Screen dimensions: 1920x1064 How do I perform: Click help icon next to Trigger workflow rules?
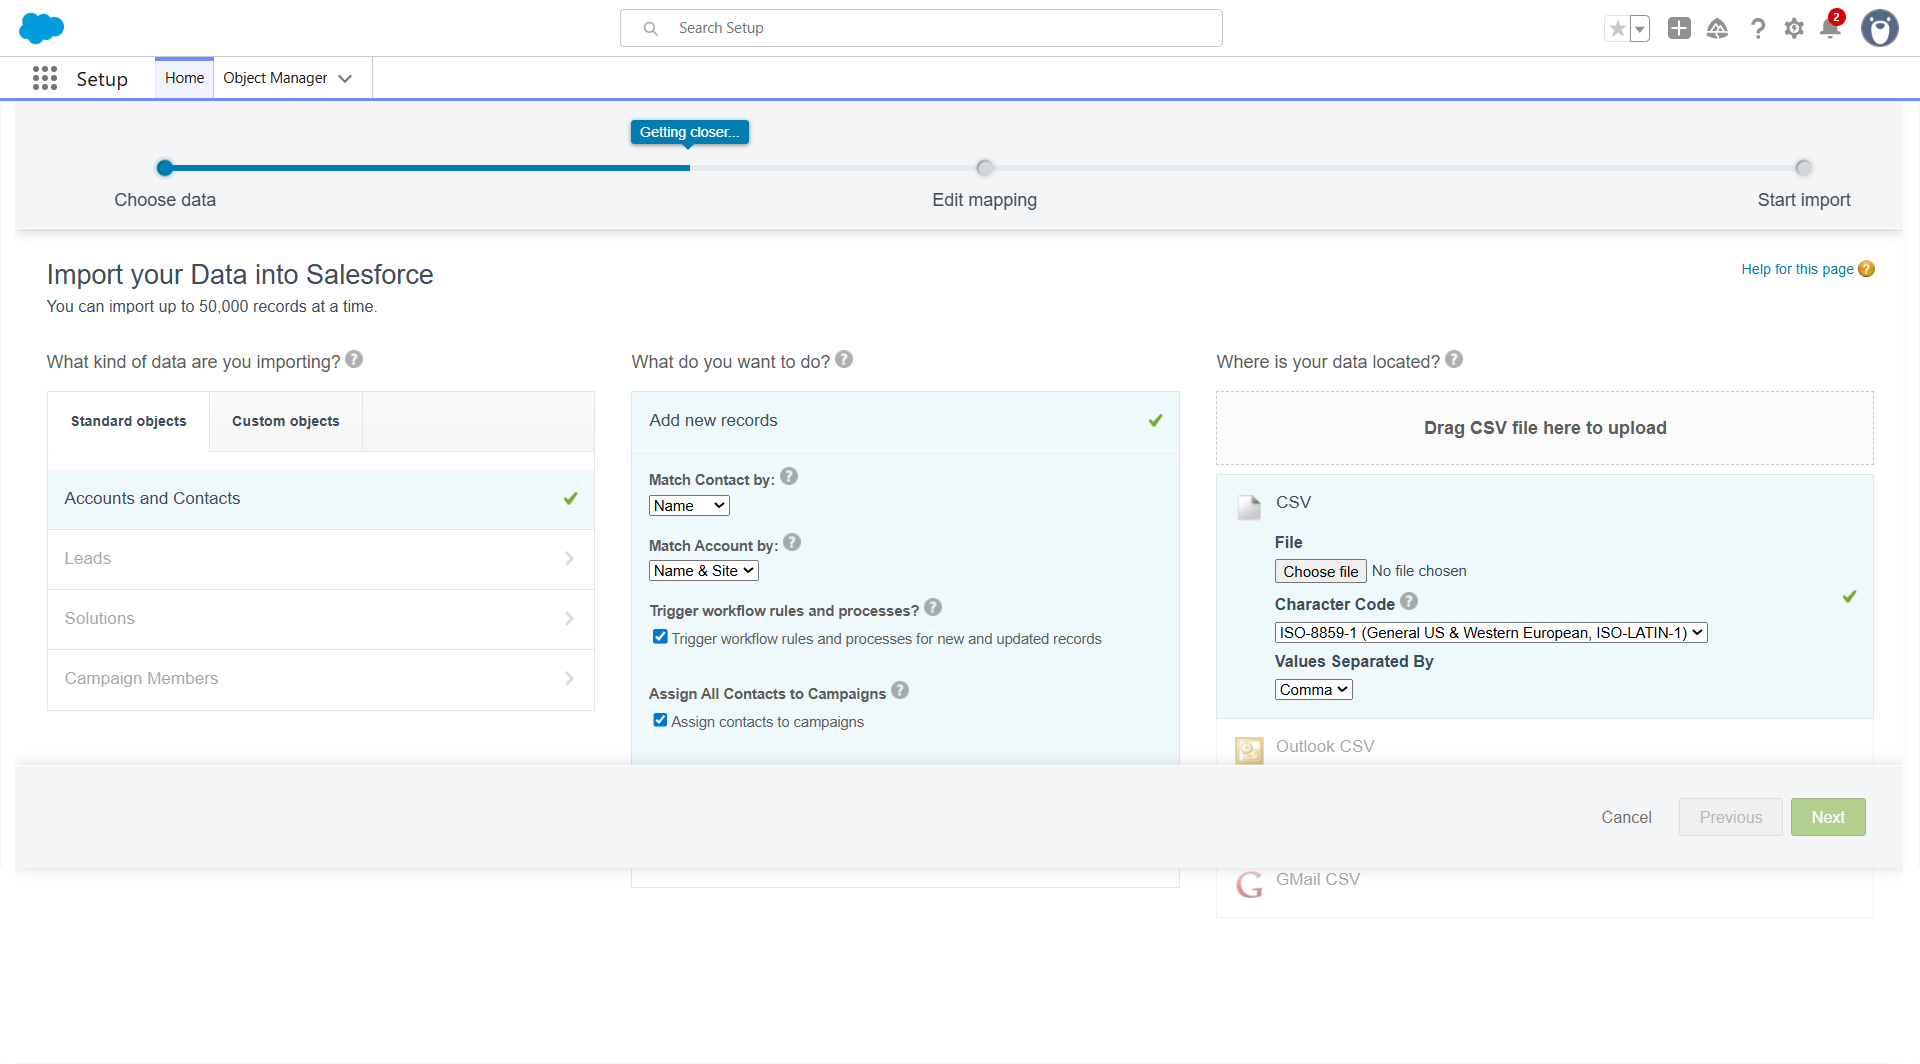(933, 607)
